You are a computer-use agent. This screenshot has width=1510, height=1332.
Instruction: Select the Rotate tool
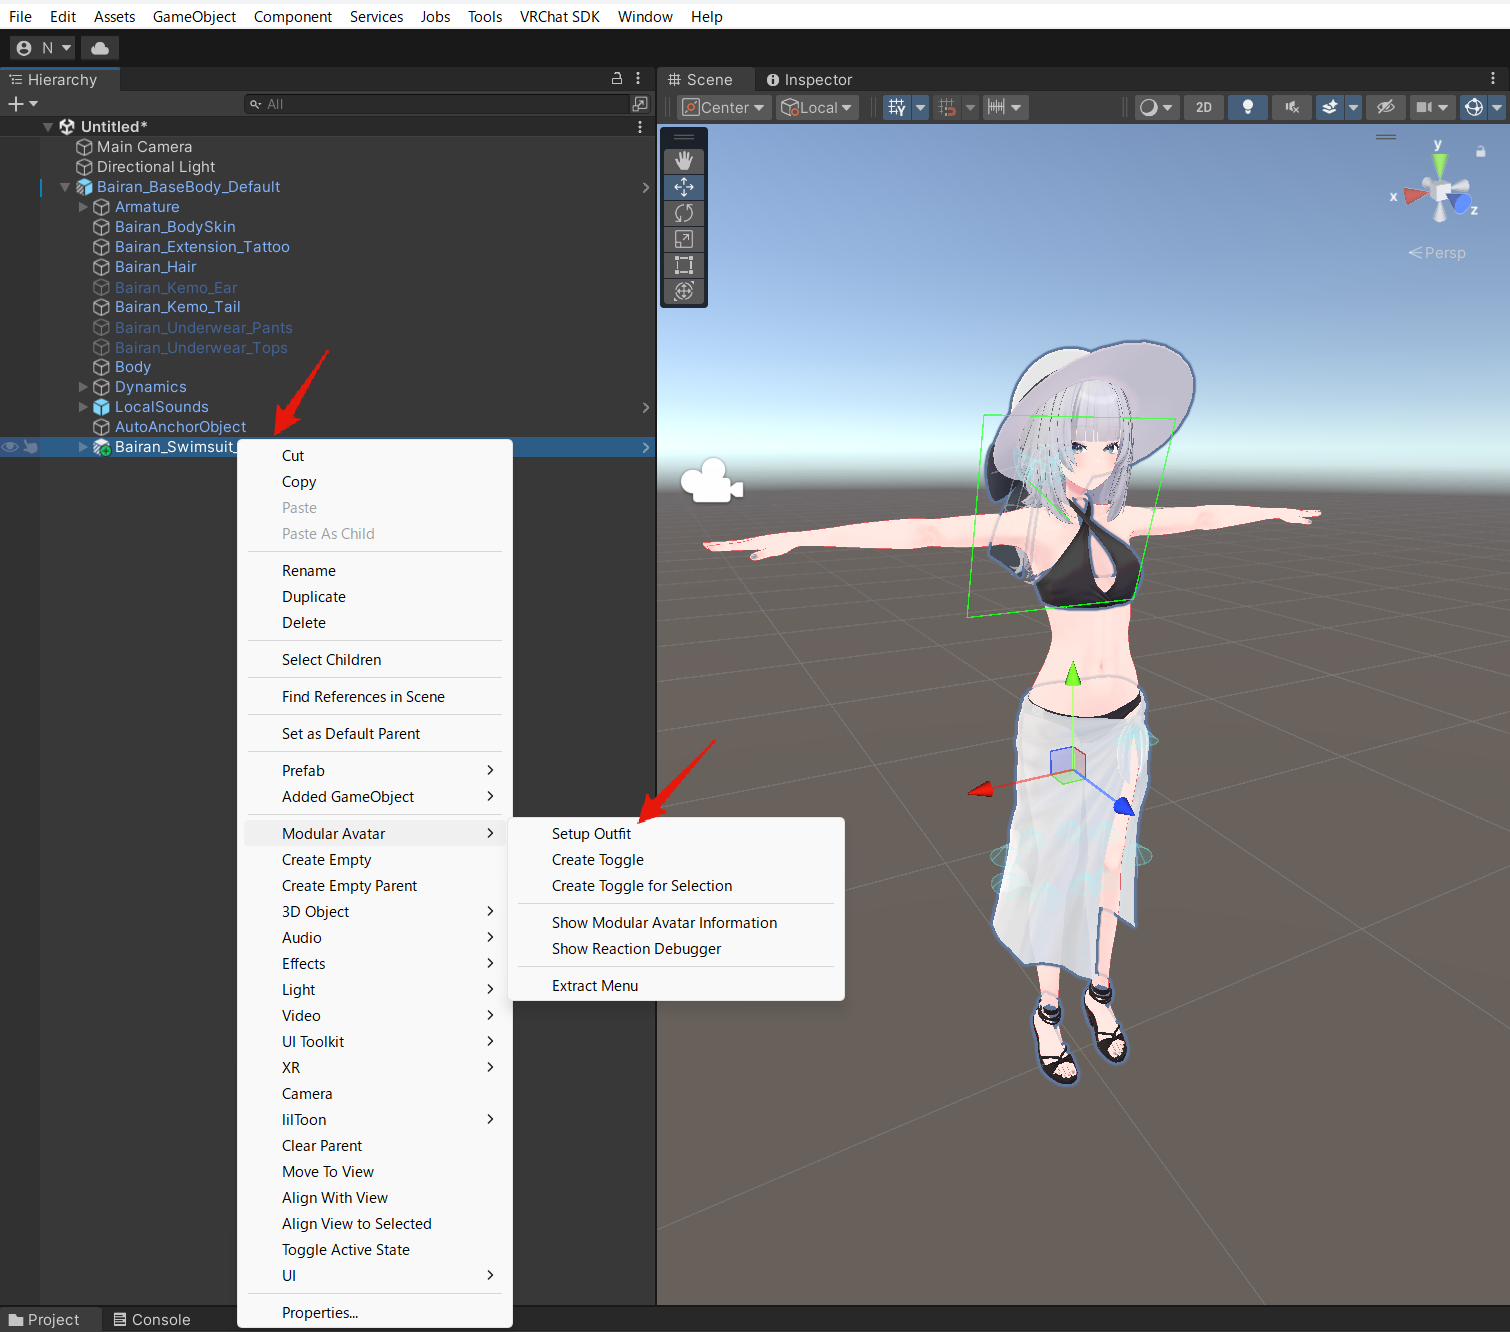[684, 213]
